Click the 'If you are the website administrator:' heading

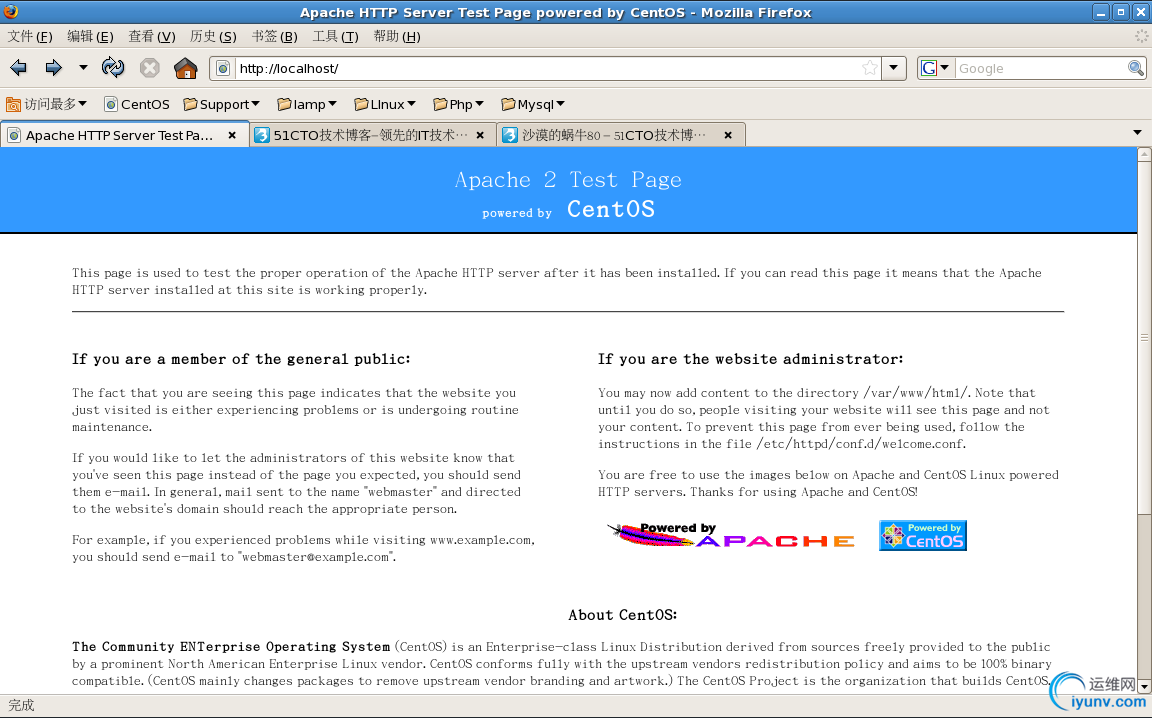(750, 359)
